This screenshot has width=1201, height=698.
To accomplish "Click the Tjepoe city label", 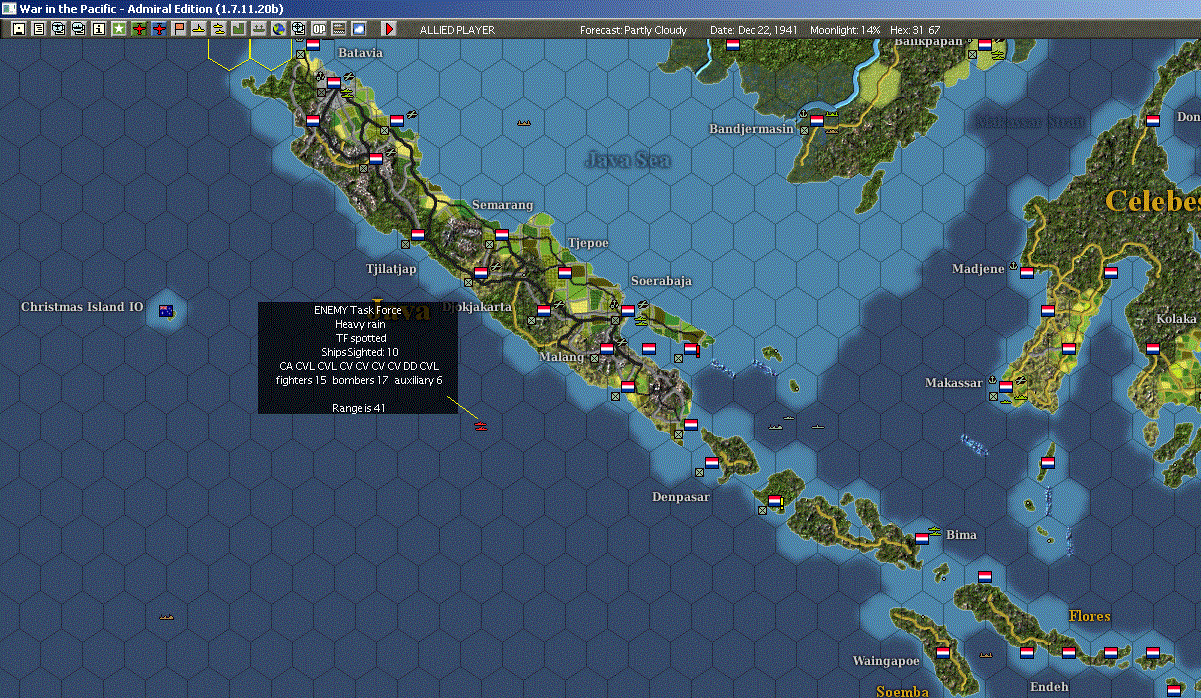I will [x=588, y=243].
